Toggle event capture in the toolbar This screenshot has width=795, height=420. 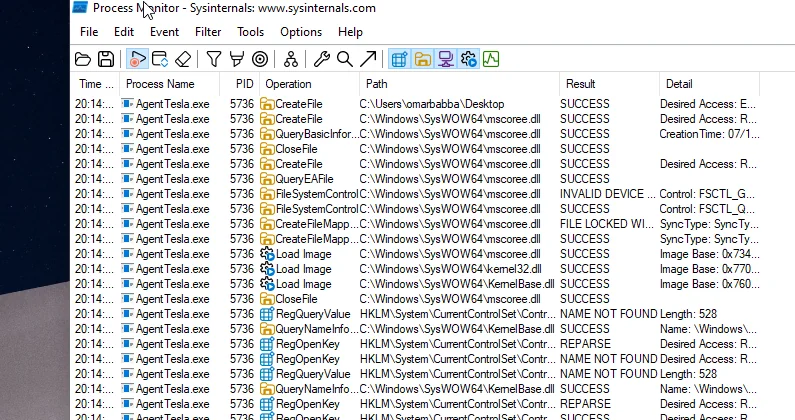pyautogui.click(x=137, y=59)
